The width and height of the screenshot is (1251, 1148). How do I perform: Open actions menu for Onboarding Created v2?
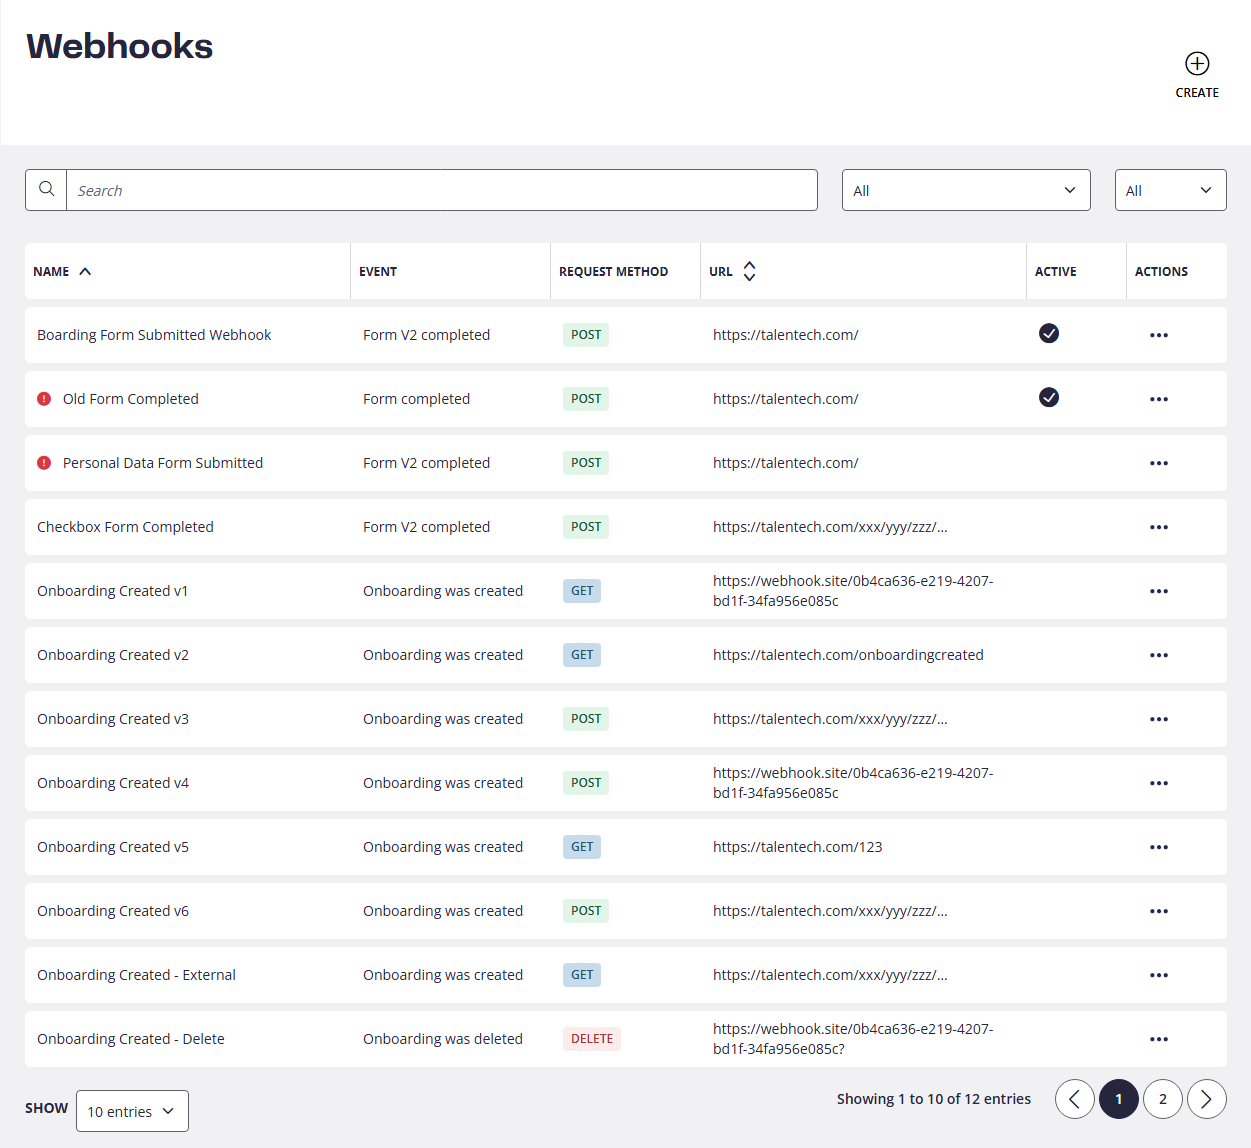[x=1159, y=655]
